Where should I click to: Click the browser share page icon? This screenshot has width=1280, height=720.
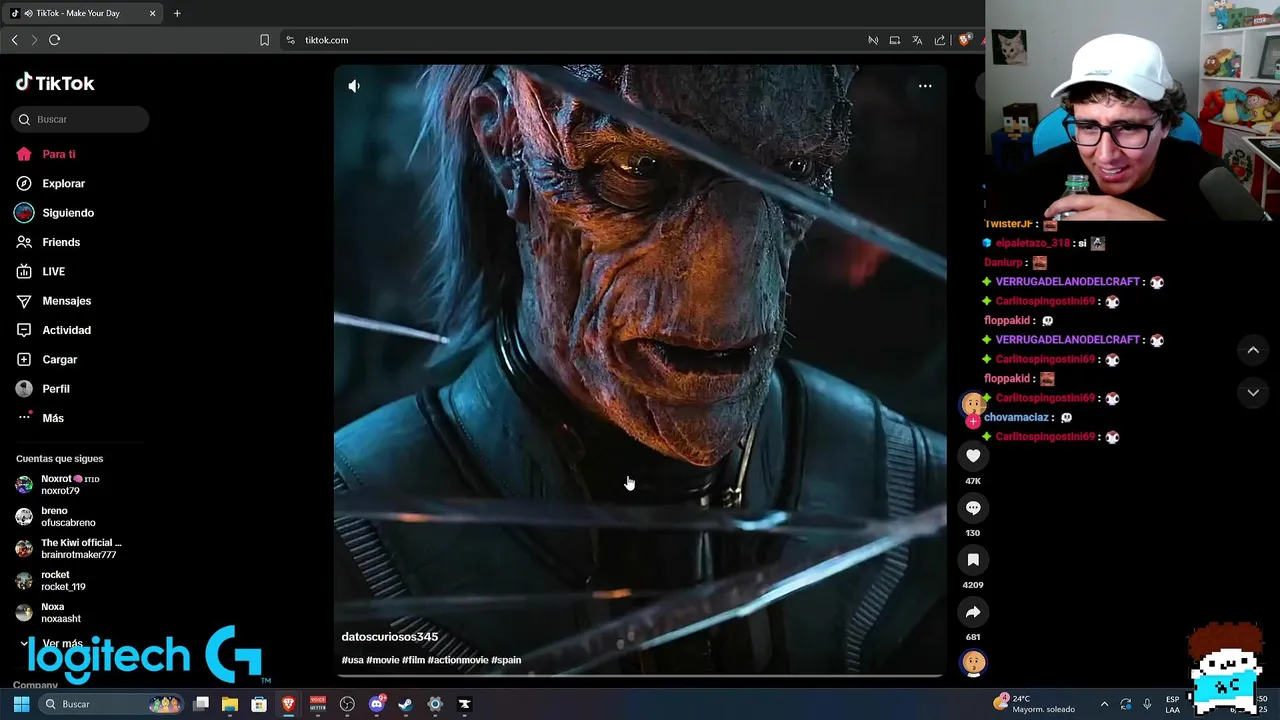(x=940, y=40)
